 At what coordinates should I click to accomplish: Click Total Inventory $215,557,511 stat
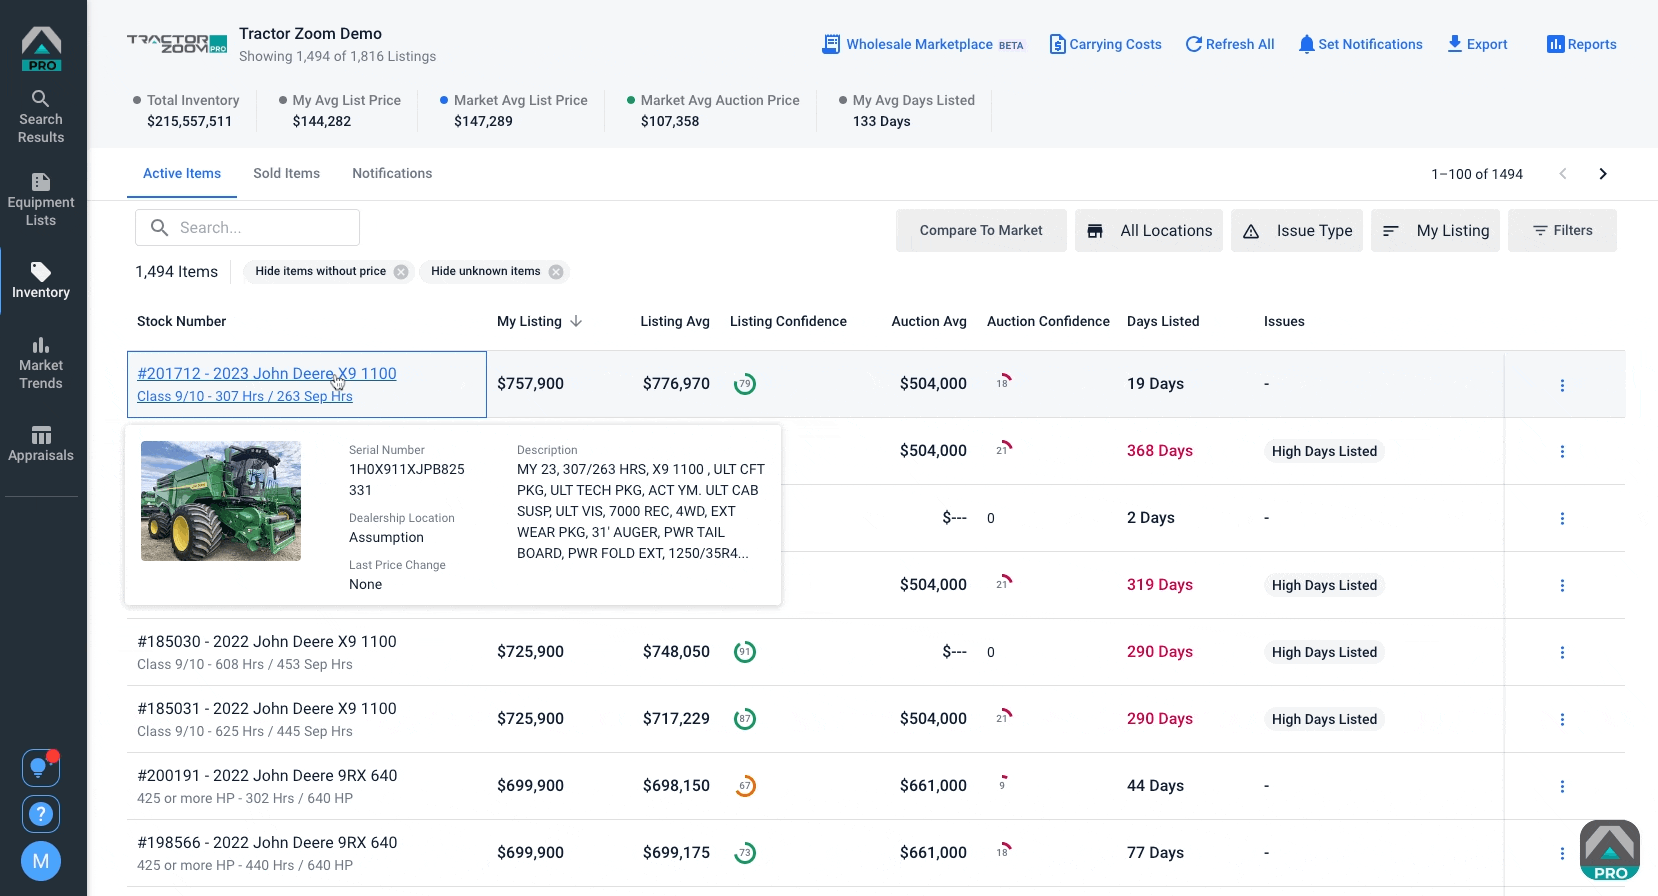coord(186,110)
